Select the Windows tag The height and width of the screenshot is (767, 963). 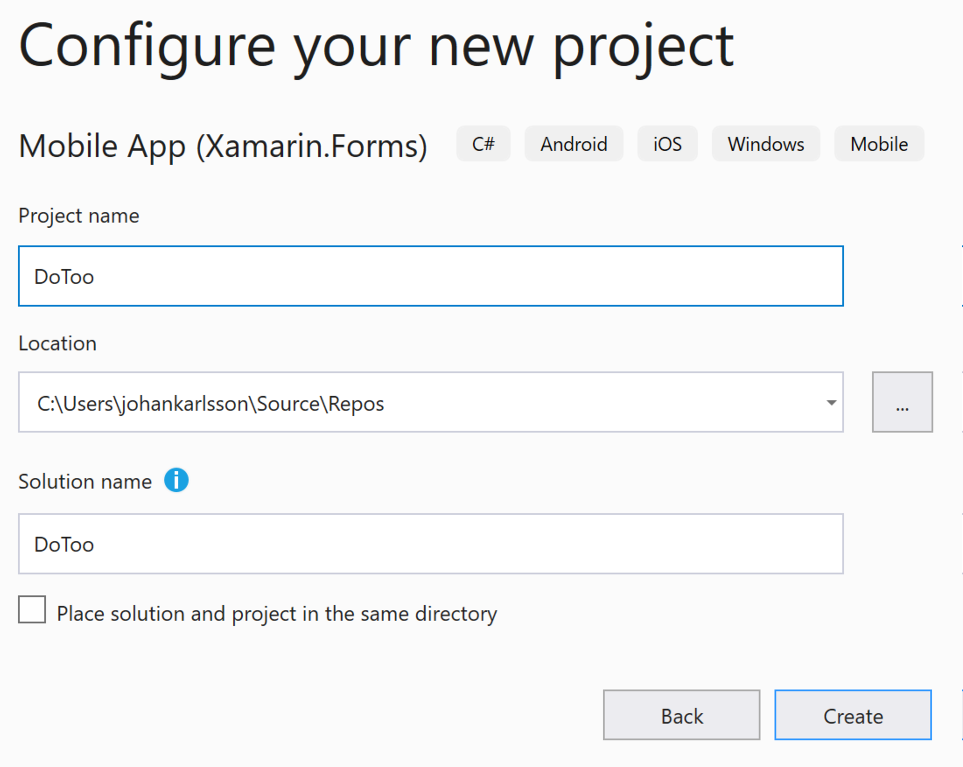pyautogui.click(x=766, y=144)
